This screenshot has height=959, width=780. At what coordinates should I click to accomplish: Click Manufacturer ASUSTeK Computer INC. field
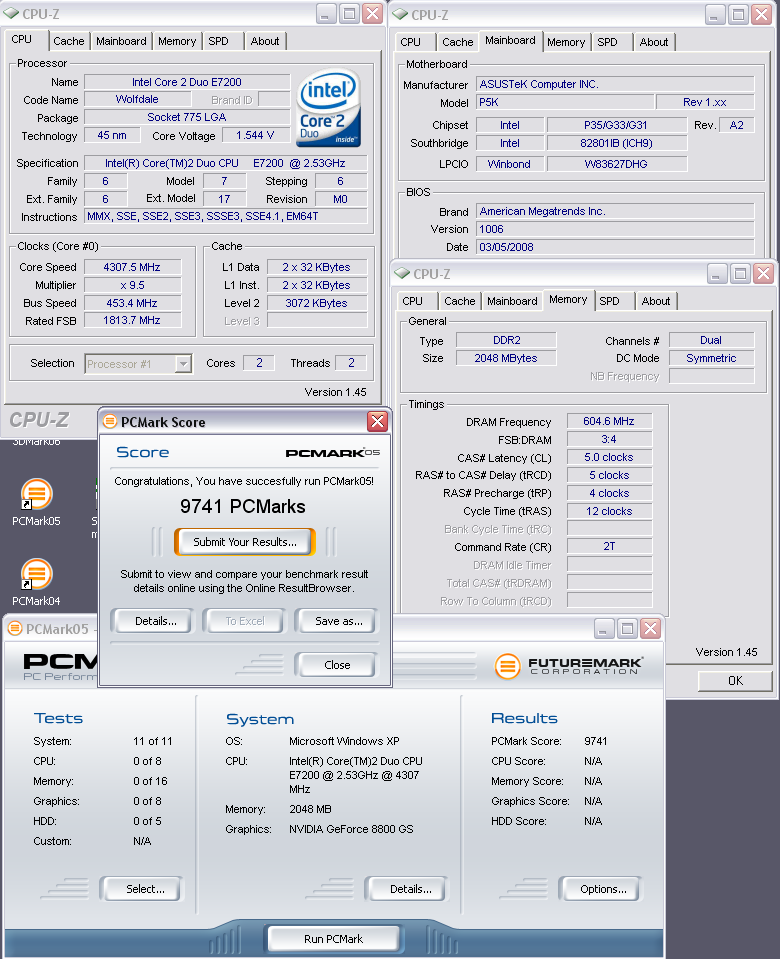coord(615,84)
